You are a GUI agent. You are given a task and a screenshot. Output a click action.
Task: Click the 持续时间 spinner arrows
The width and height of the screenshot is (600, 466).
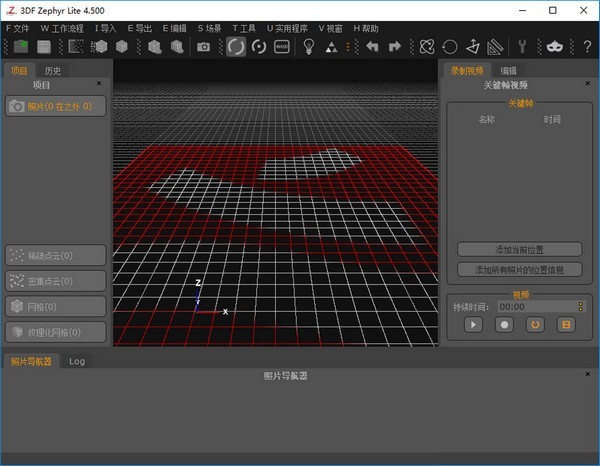pos(580,307)
